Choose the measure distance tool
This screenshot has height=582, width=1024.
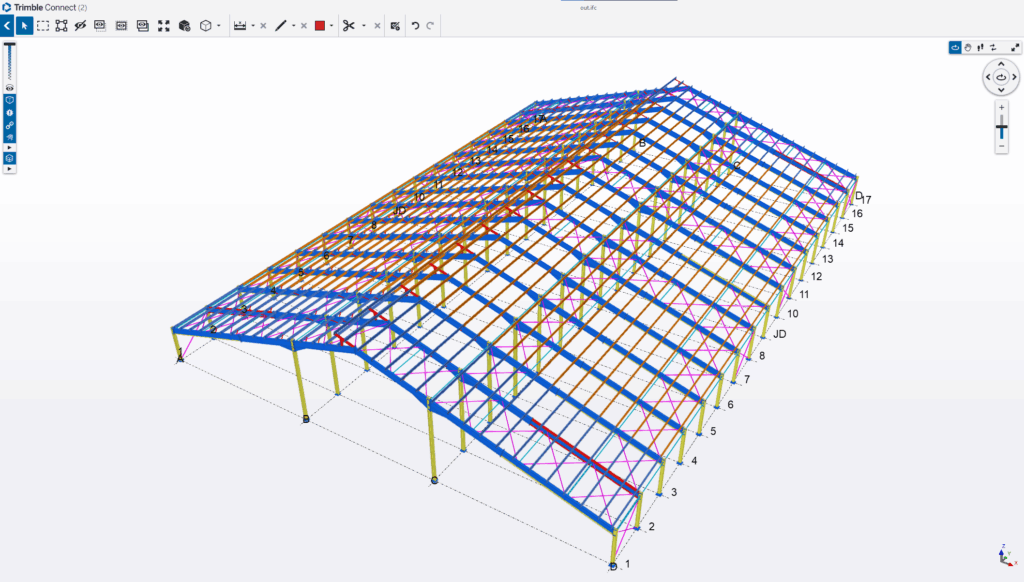(x=240, y=26)
